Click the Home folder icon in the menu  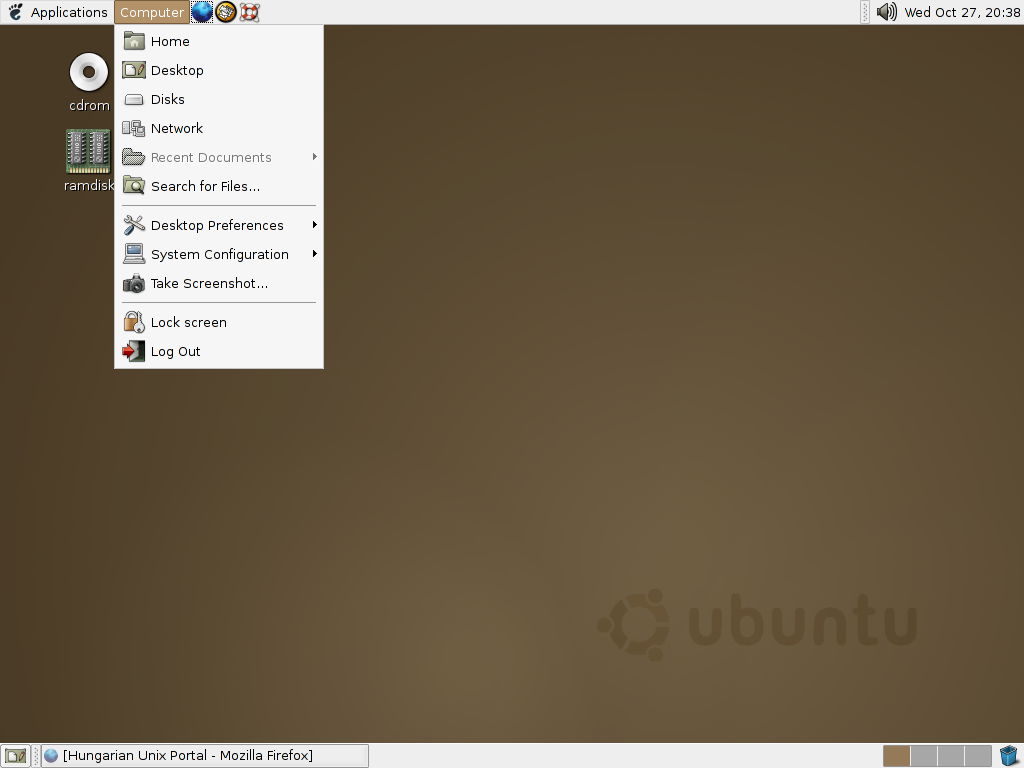[134, 41]
